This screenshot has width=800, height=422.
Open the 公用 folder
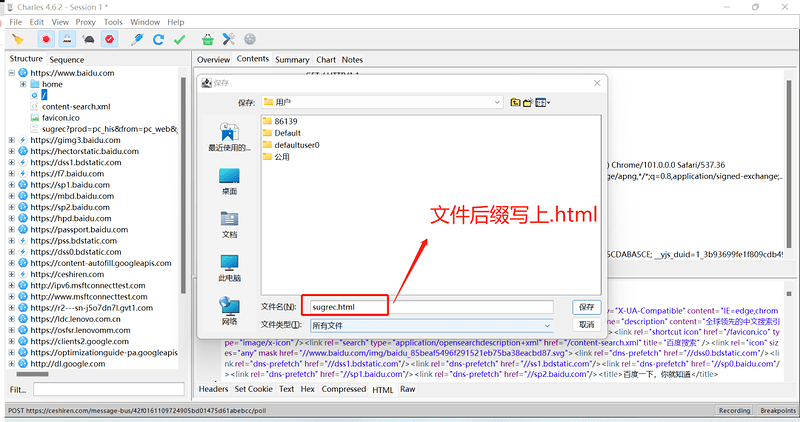pos(277,157)
